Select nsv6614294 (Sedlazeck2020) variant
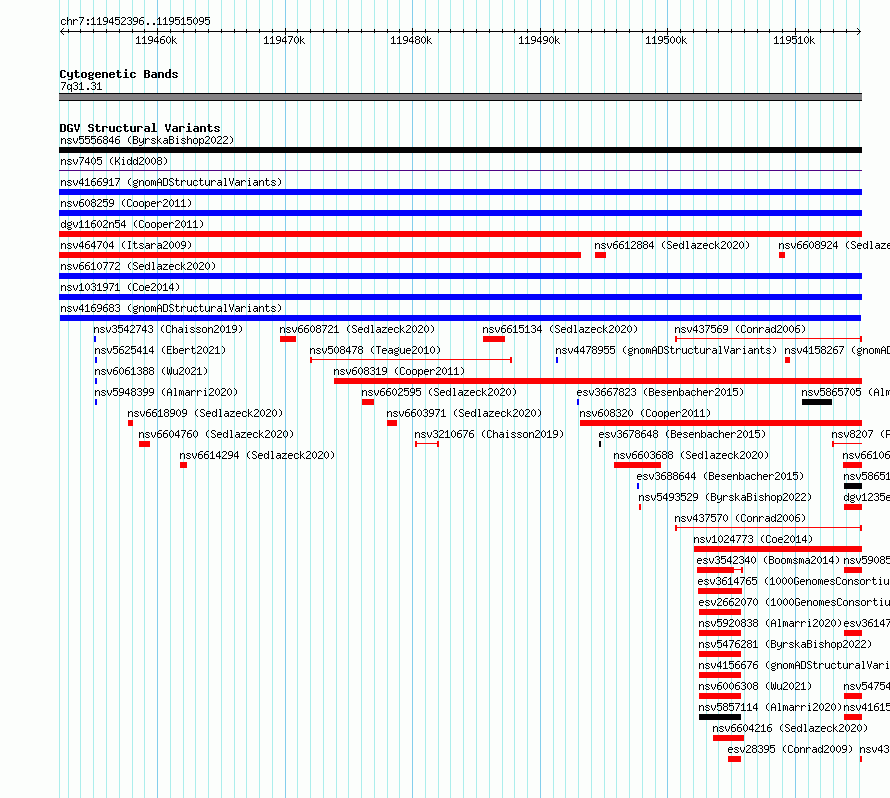This screenshot has width=890, height=798. 257,455
